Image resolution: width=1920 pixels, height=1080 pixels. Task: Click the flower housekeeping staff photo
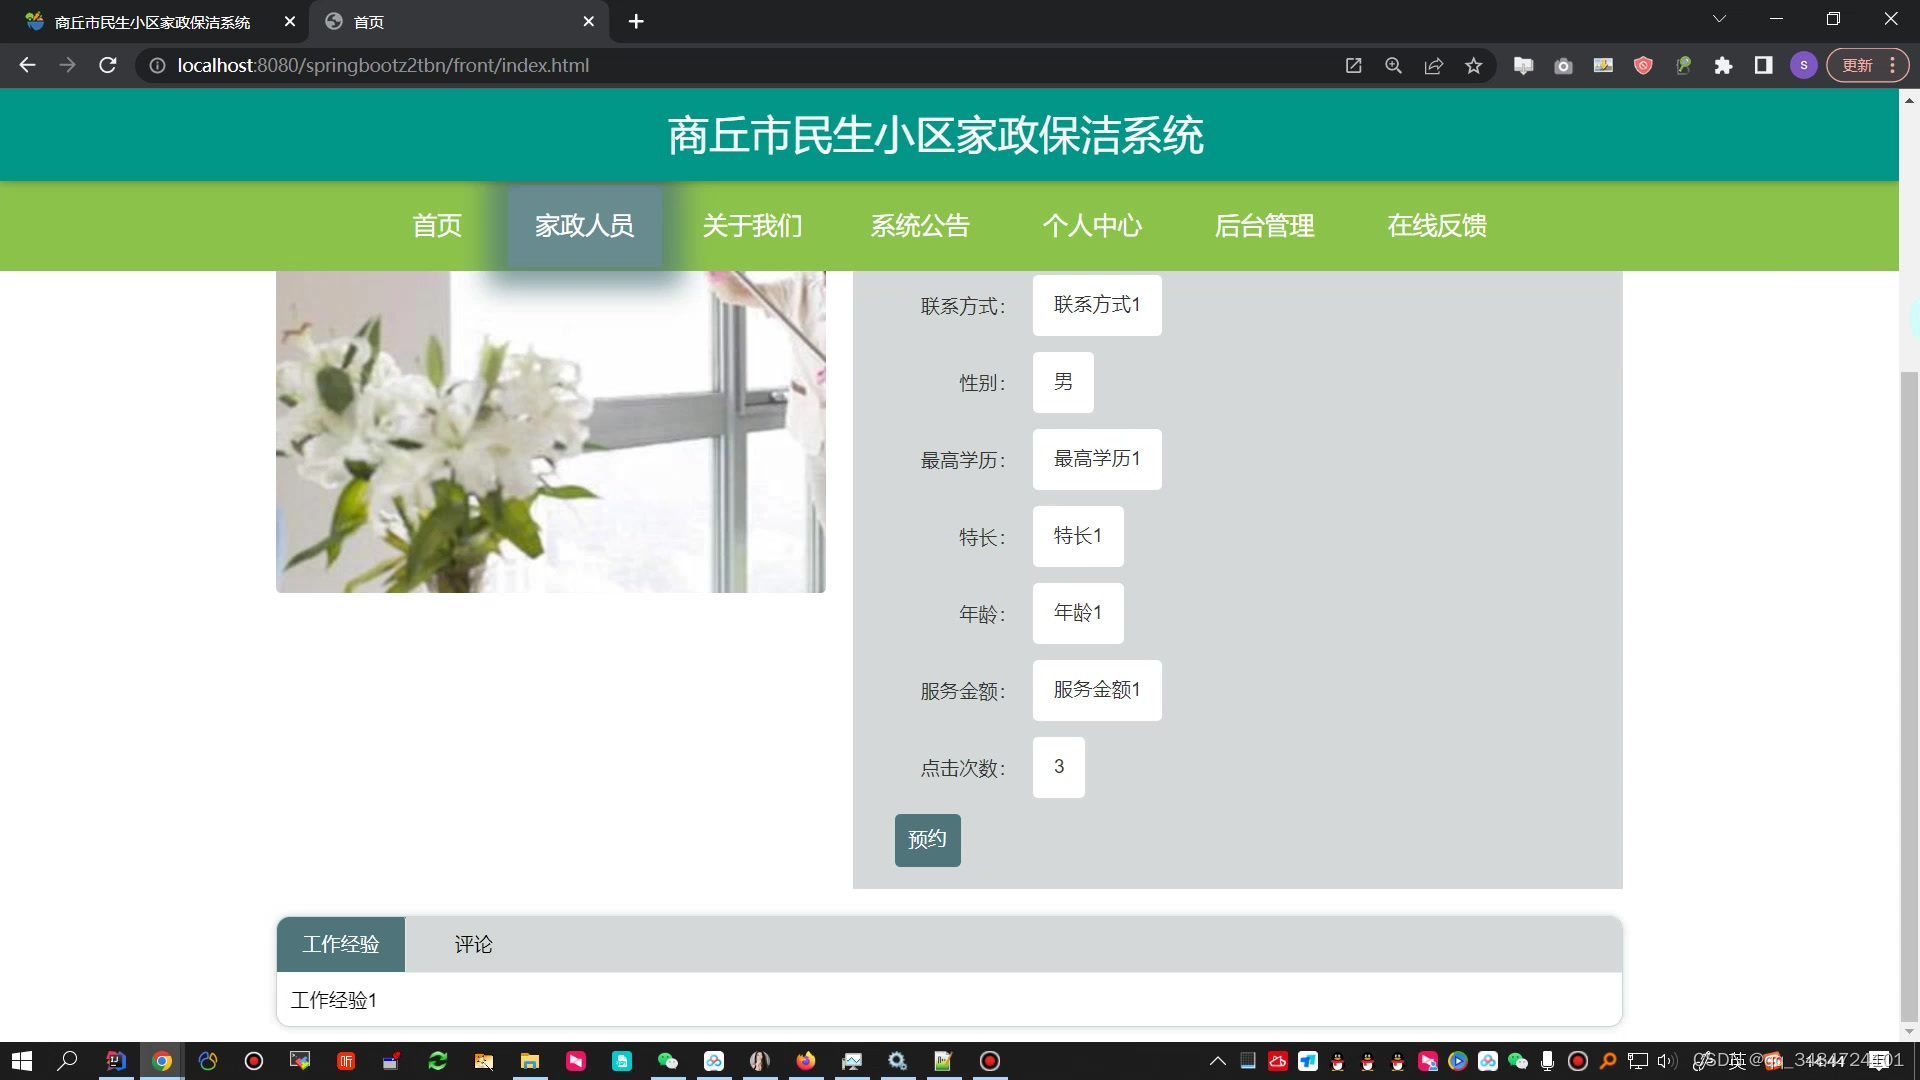(x=550, y=431)
